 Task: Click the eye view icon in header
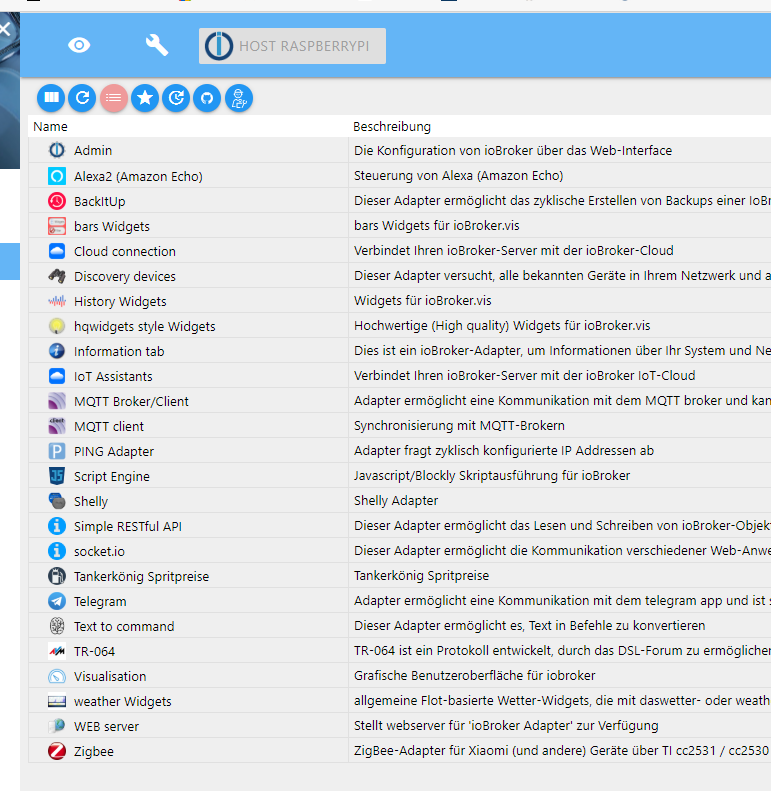tap(79, 45)
